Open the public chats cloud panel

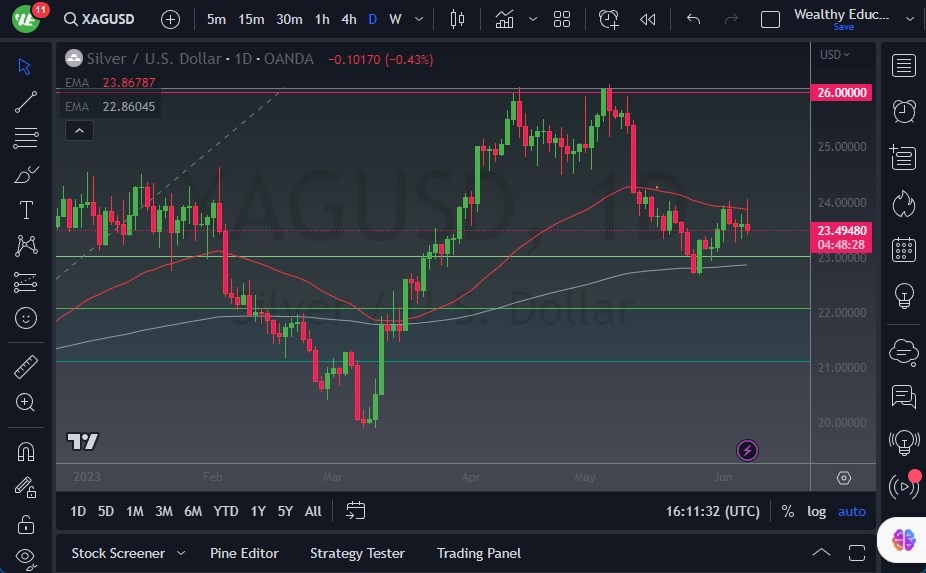pyautogui.click(x=904, y=352)
